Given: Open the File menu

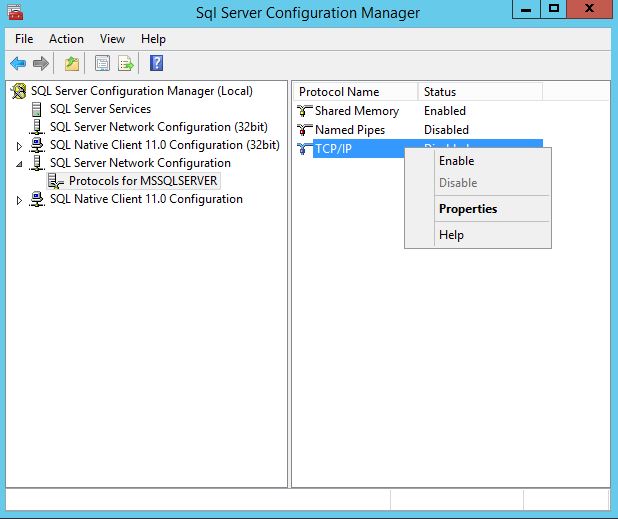Looking at the screenshot, I should click(x=24, y=39).
